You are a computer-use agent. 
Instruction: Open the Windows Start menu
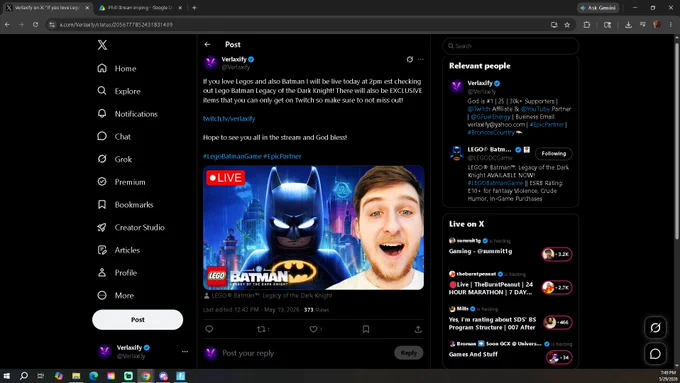(x=7, y=376)
